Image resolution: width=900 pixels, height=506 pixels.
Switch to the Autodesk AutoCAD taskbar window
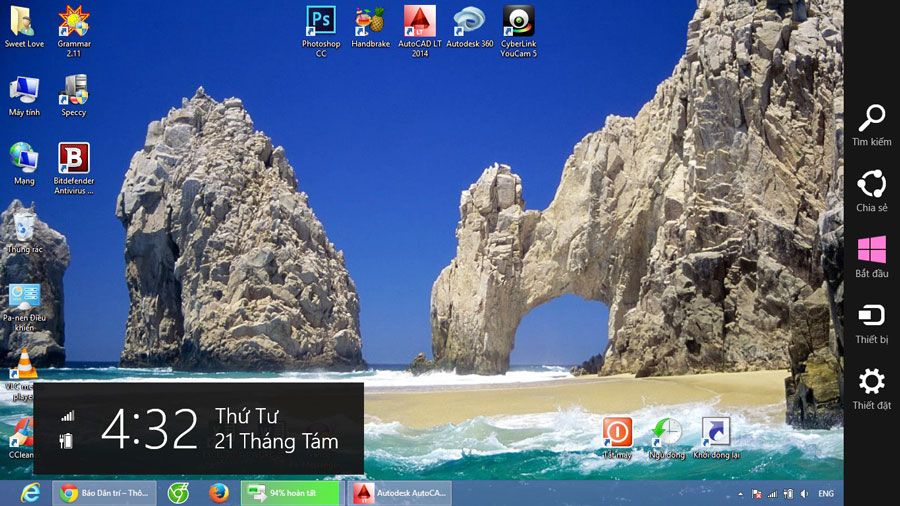[398, 493]
